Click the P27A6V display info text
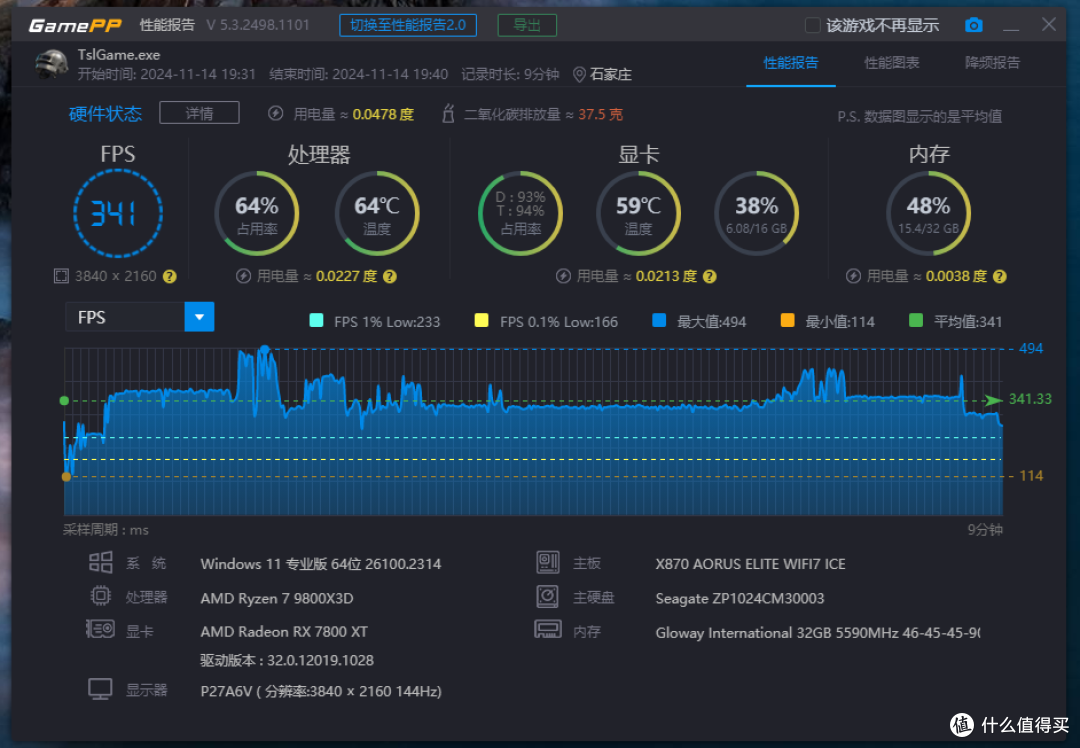 pos(321,691)
